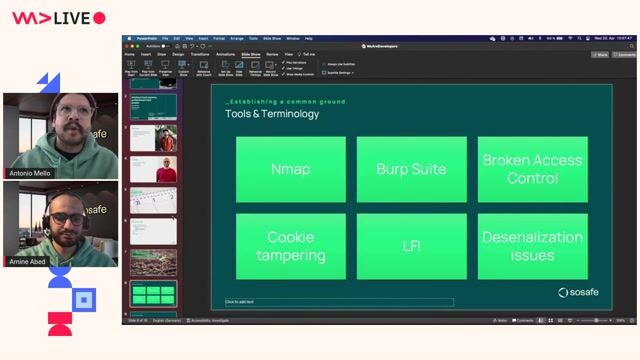Screen dimensions: 640x360
Task: Open Spotlight search in menu bar
Action: 580,38
